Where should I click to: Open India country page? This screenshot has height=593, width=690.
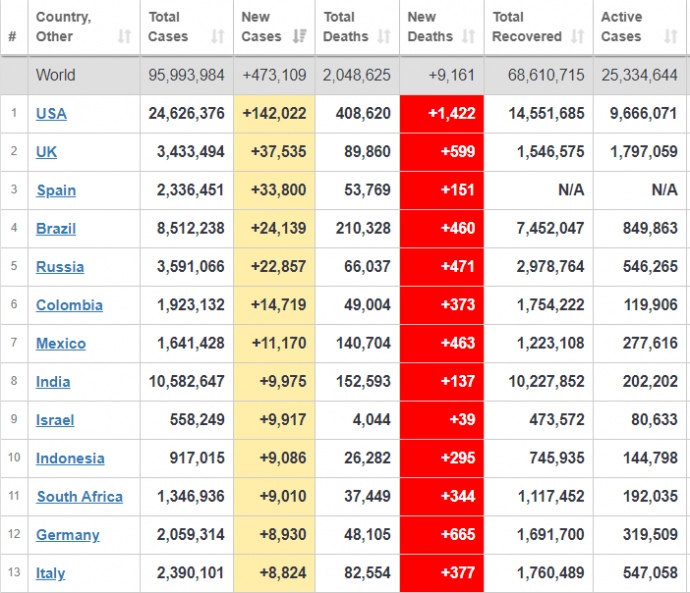coord(53,382)
